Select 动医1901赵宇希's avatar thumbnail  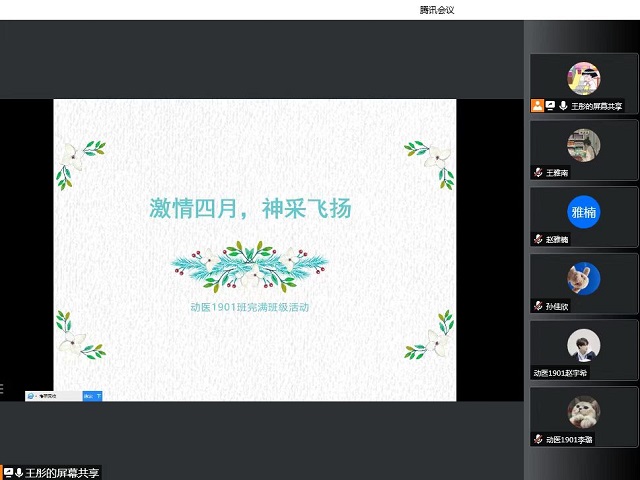(x=584, y=345)
